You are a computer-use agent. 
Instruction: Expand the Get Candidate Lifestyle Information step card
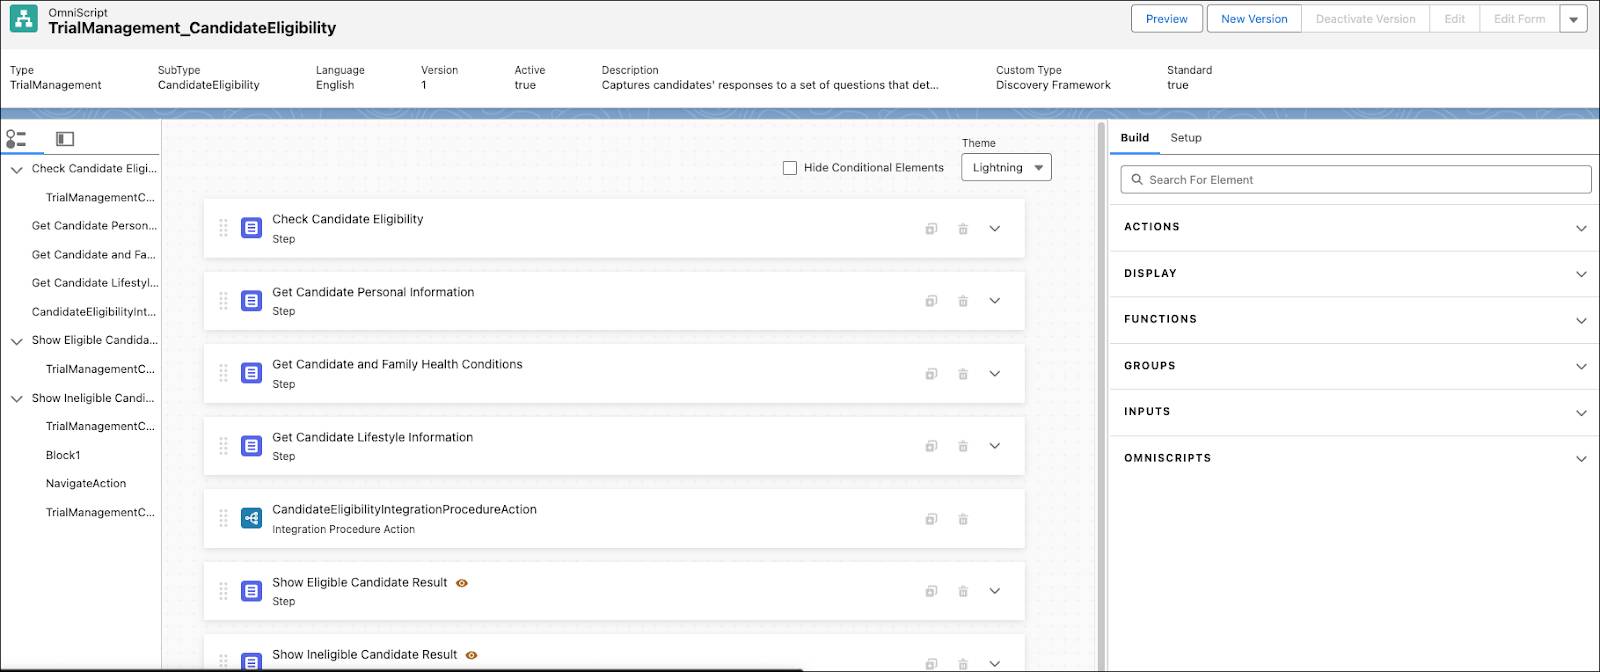click(x=995, y=446)
